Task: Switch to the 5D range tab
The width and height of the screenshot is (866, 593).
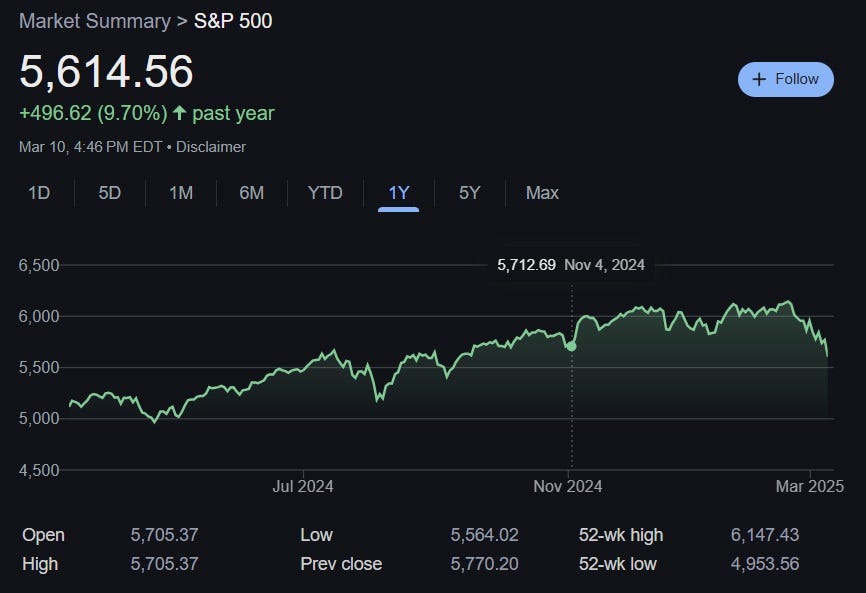Action: pyautogui.click(x=109, y=193)
